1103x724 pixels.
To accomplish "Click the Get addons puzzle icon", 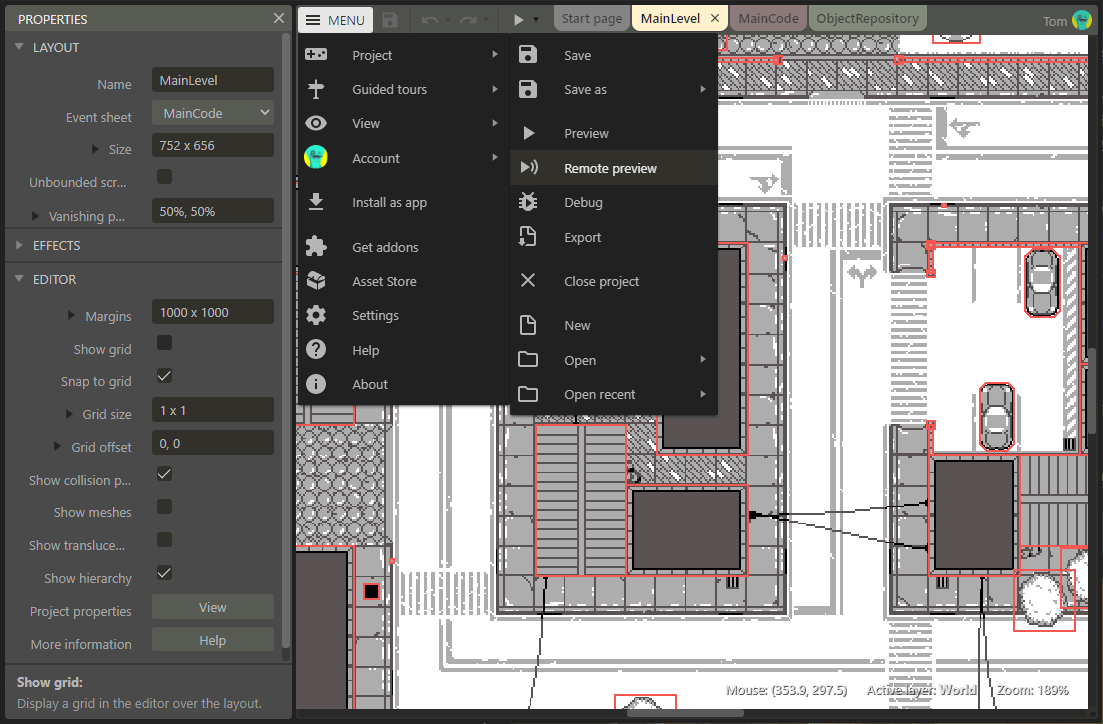I will coord(316,247).
